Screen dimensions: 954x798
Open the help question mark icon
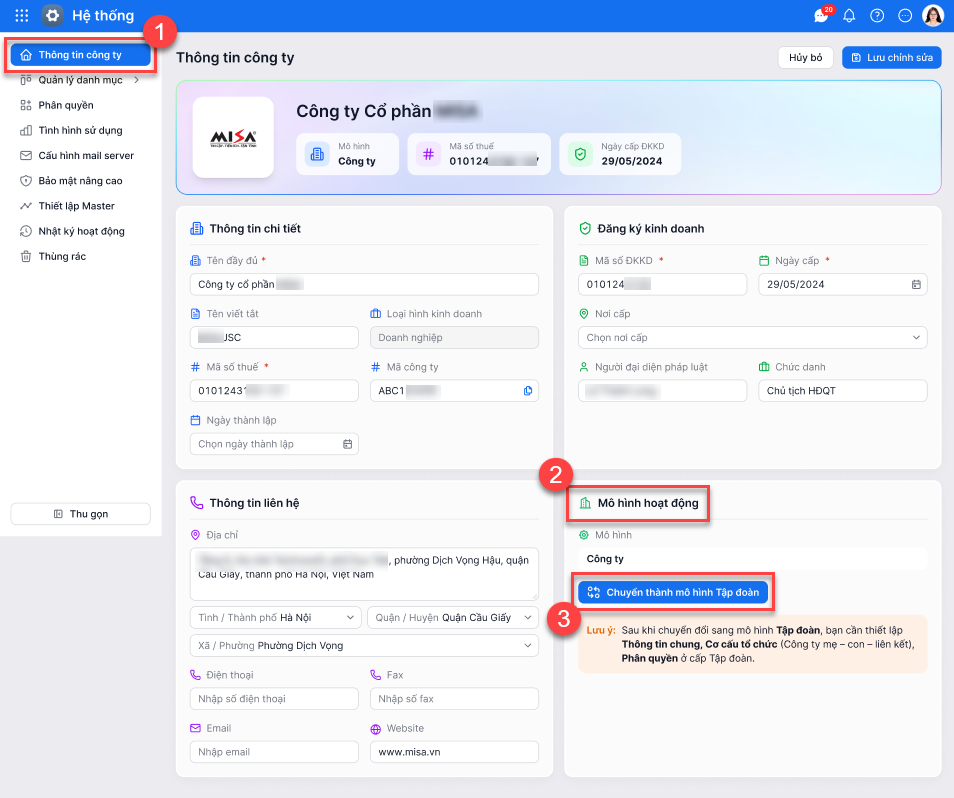877,16
